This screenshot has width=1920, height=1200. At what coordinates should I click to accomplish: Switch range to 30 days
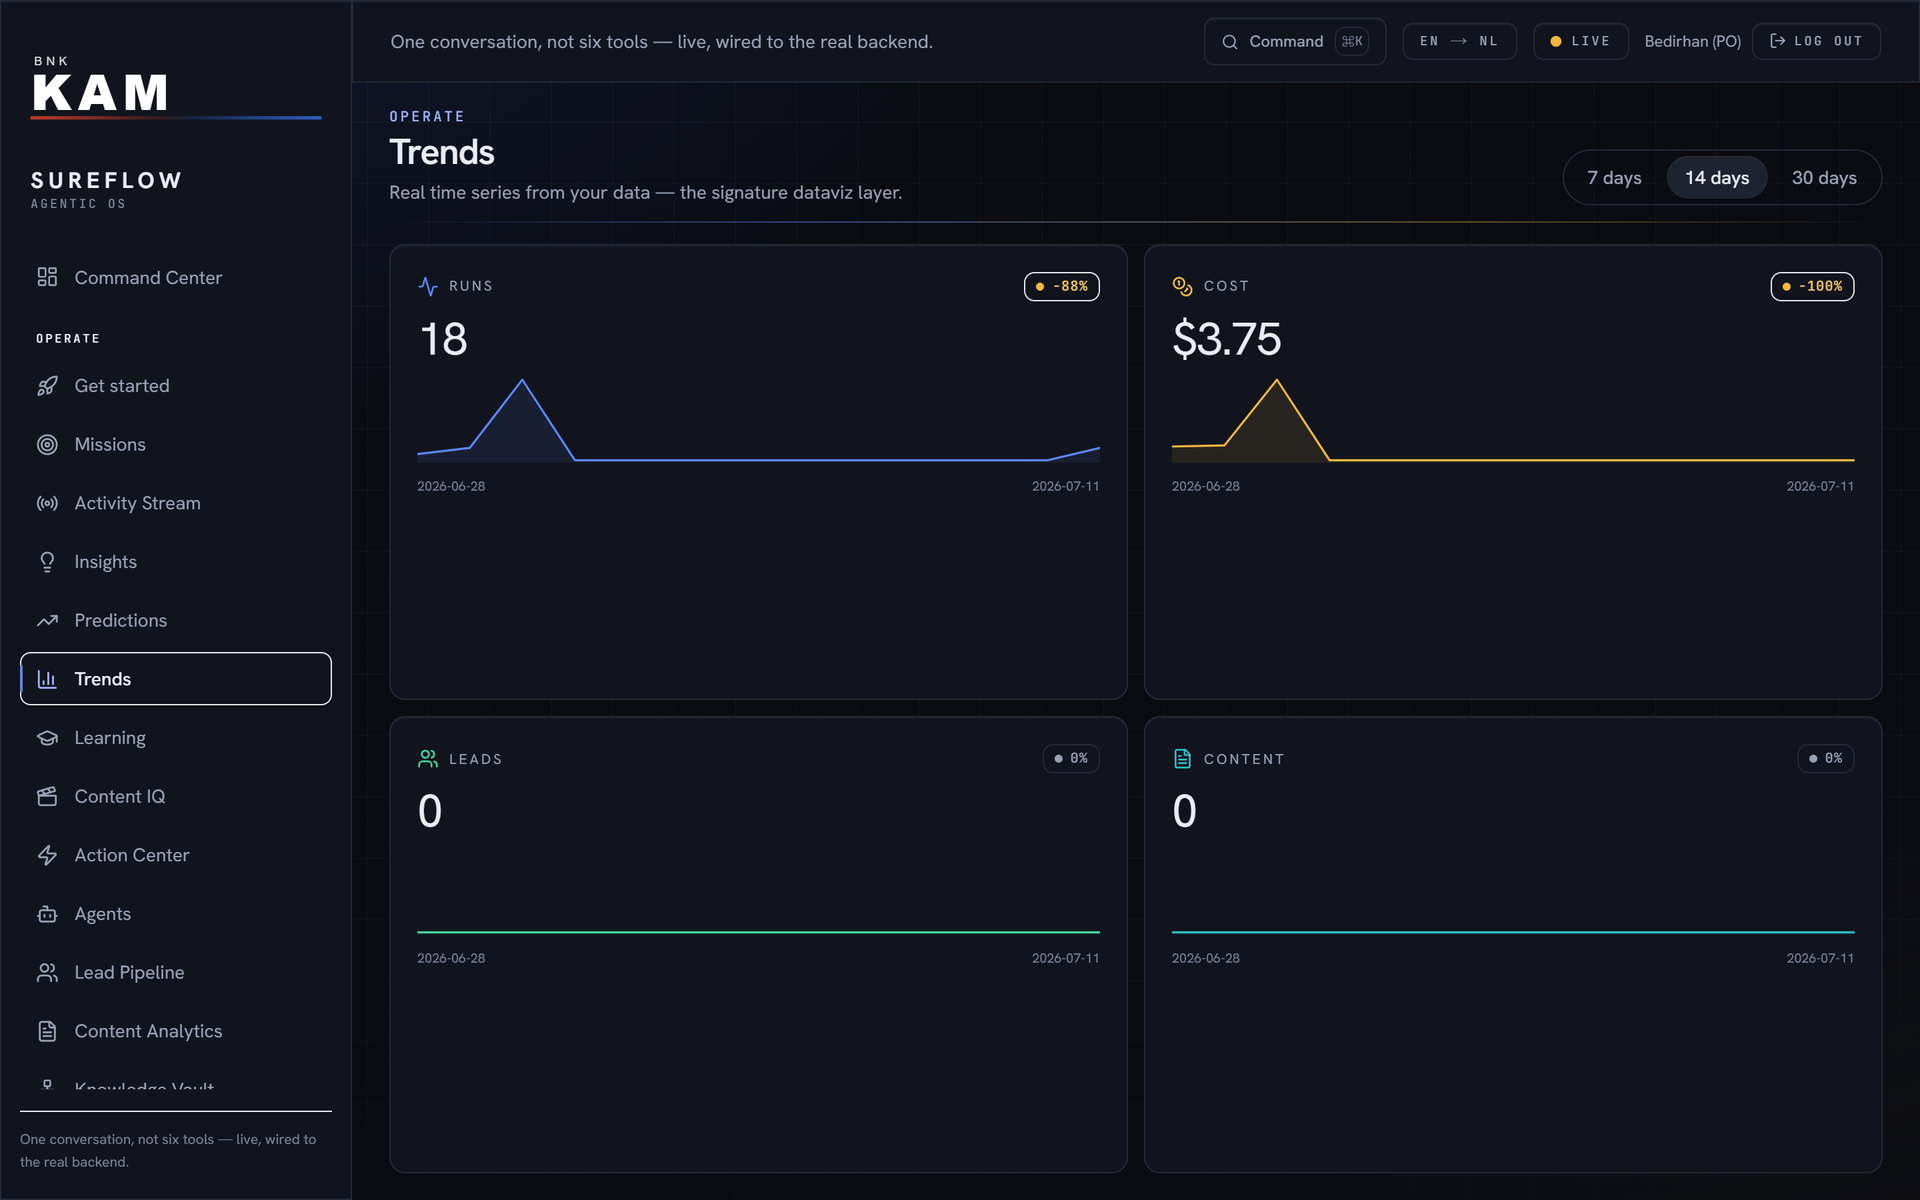click(x=1824, y=178)
